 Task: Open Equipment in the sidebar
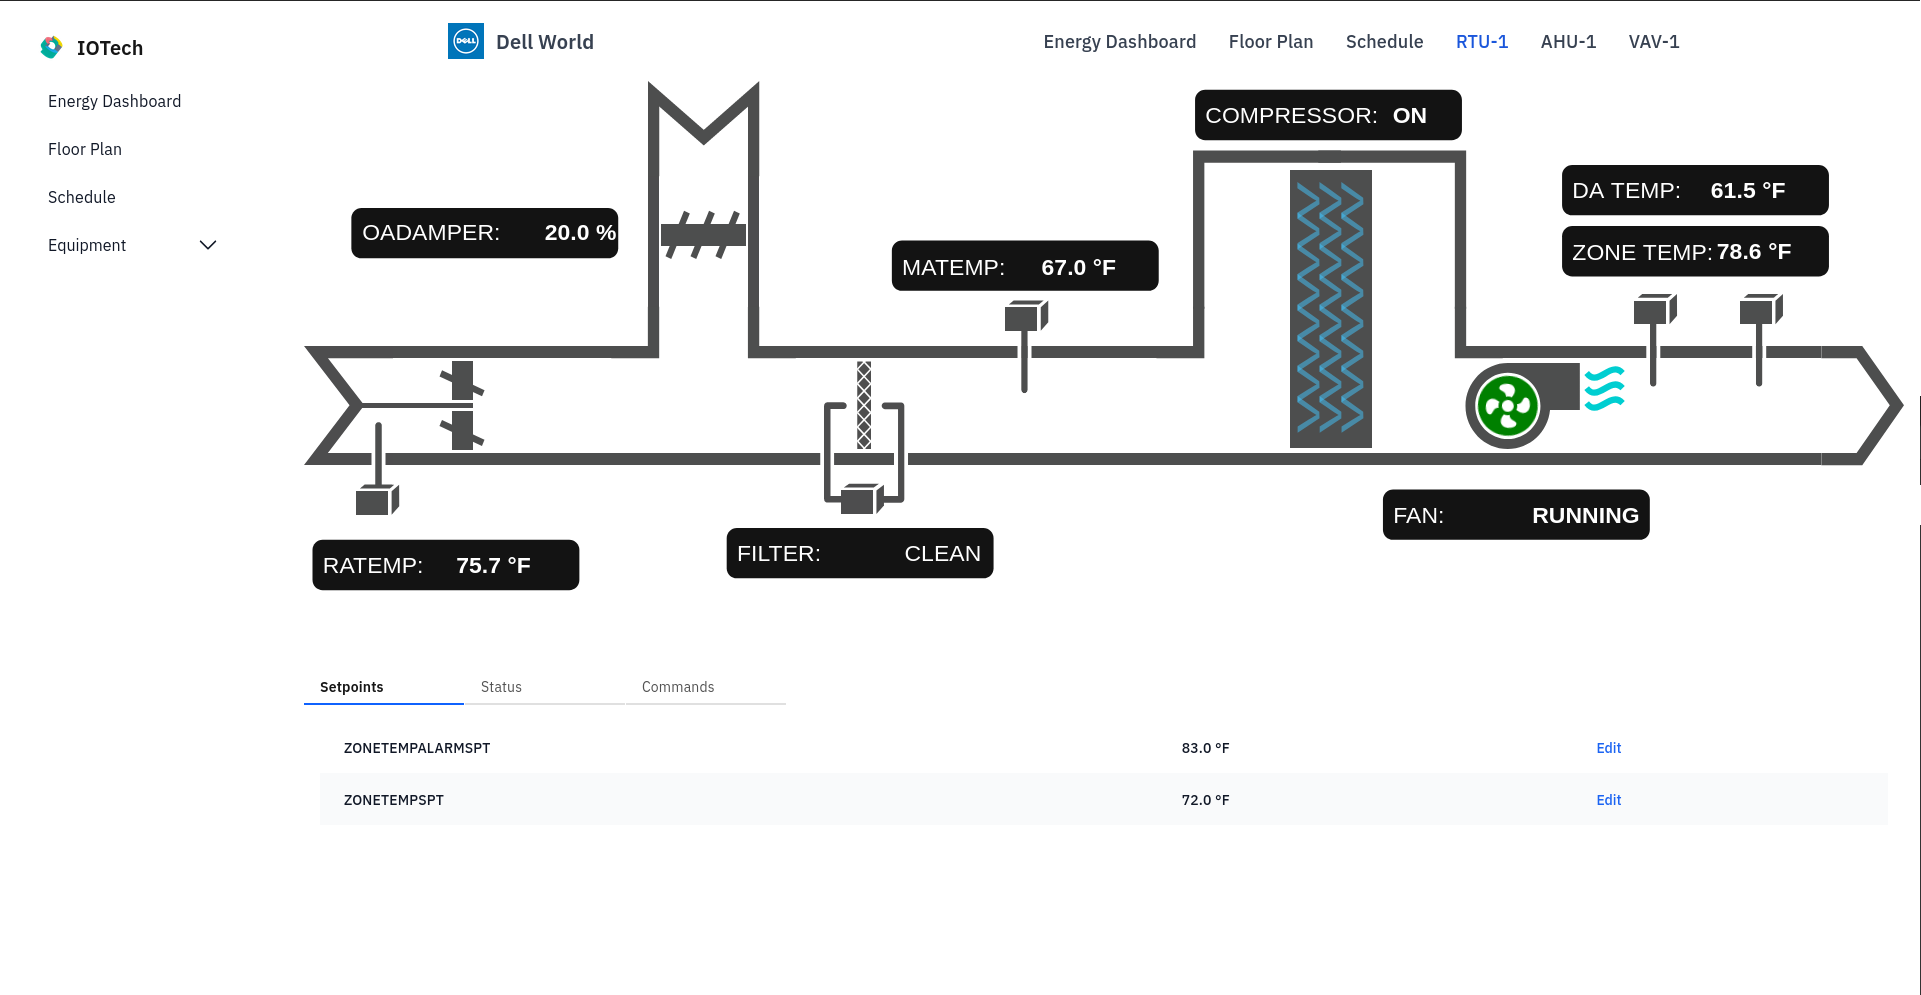tap(87, 245)
